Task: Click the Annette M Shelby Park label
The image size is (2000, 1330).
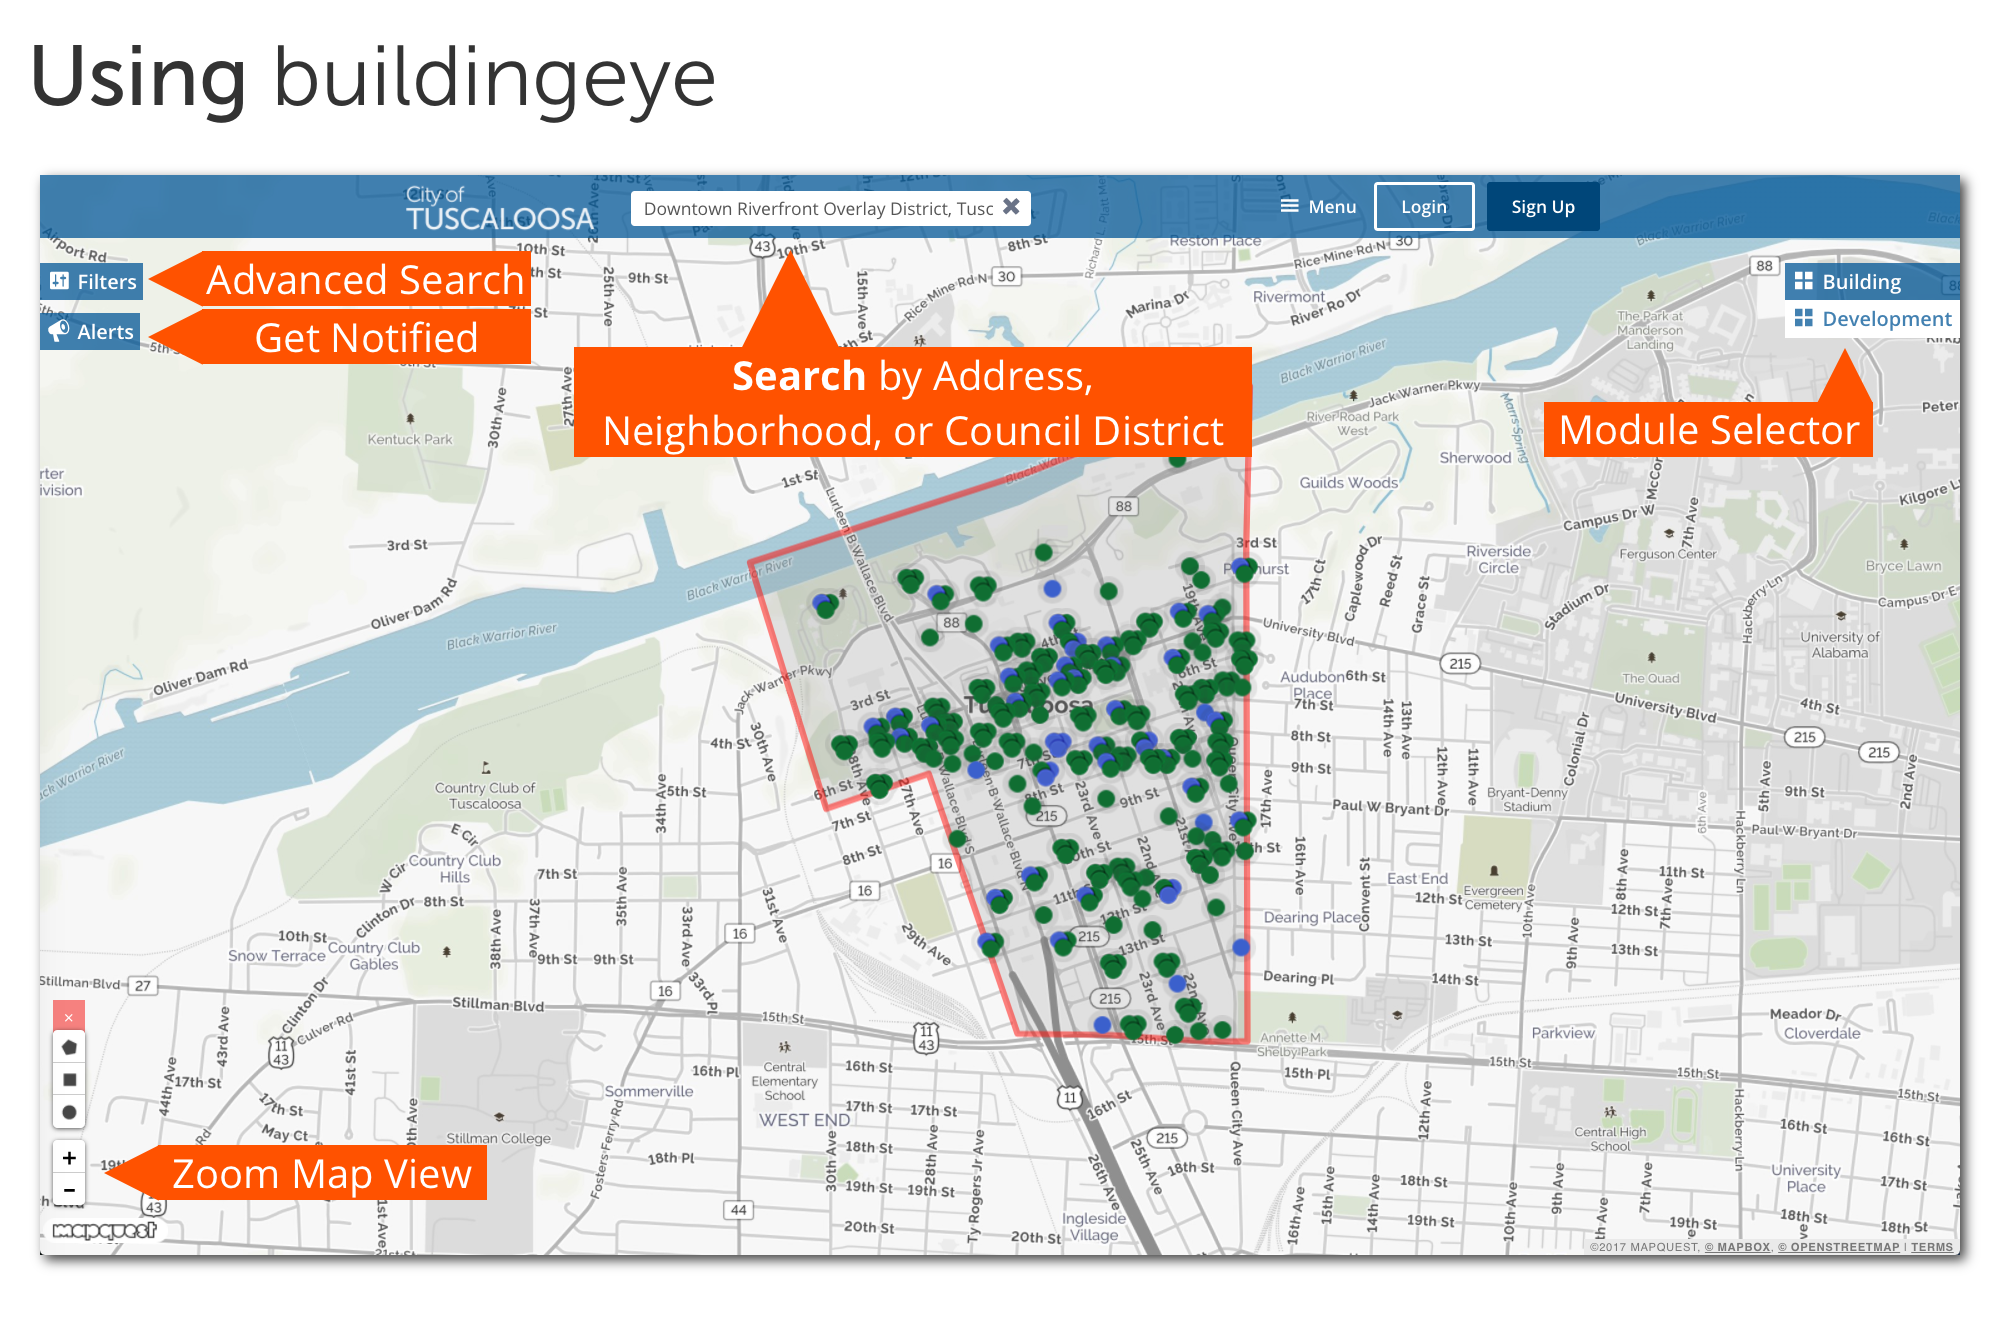Action: pyautogui.click(x=1290, y=1045)
